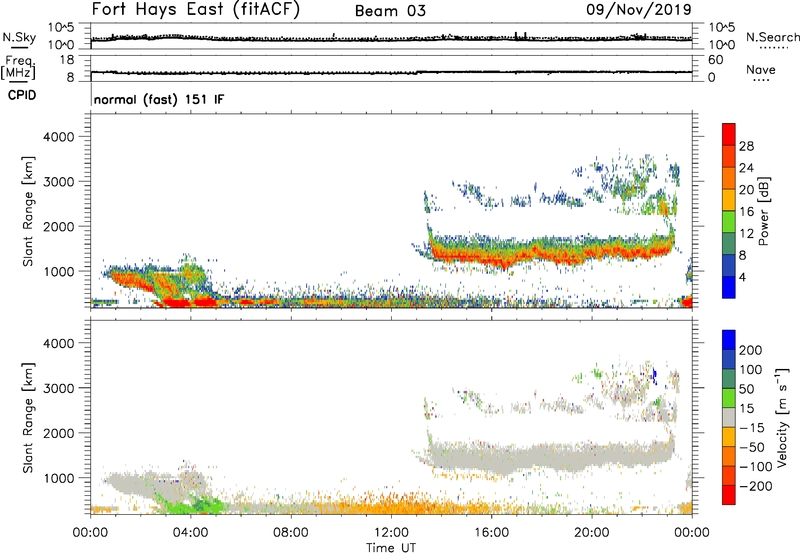
Task: Pick the Power swatch between 24 and 28
Action: click(x=729, y=156)
